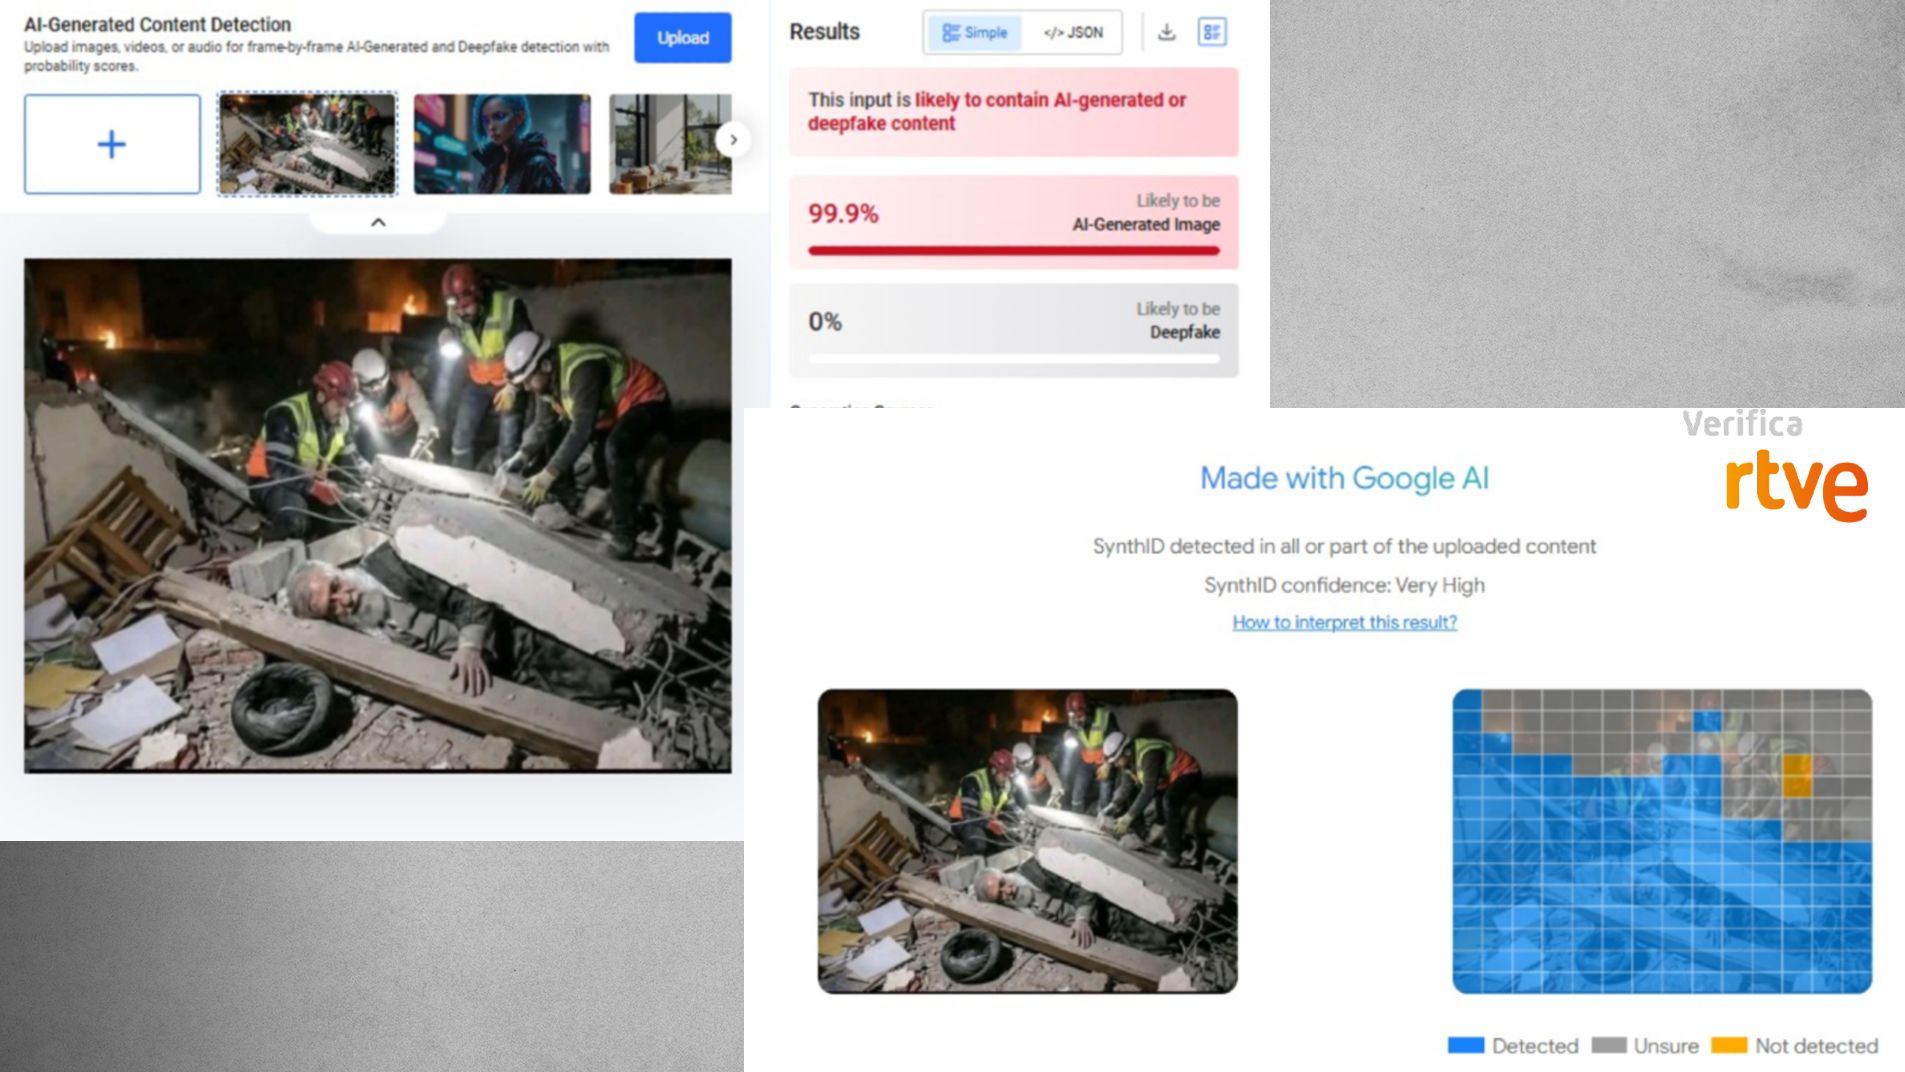Click the orange Not detected legend swatch
Viewport: 1905px width, 1072px height.
pyautogui.click(x=1728, y=1045)
